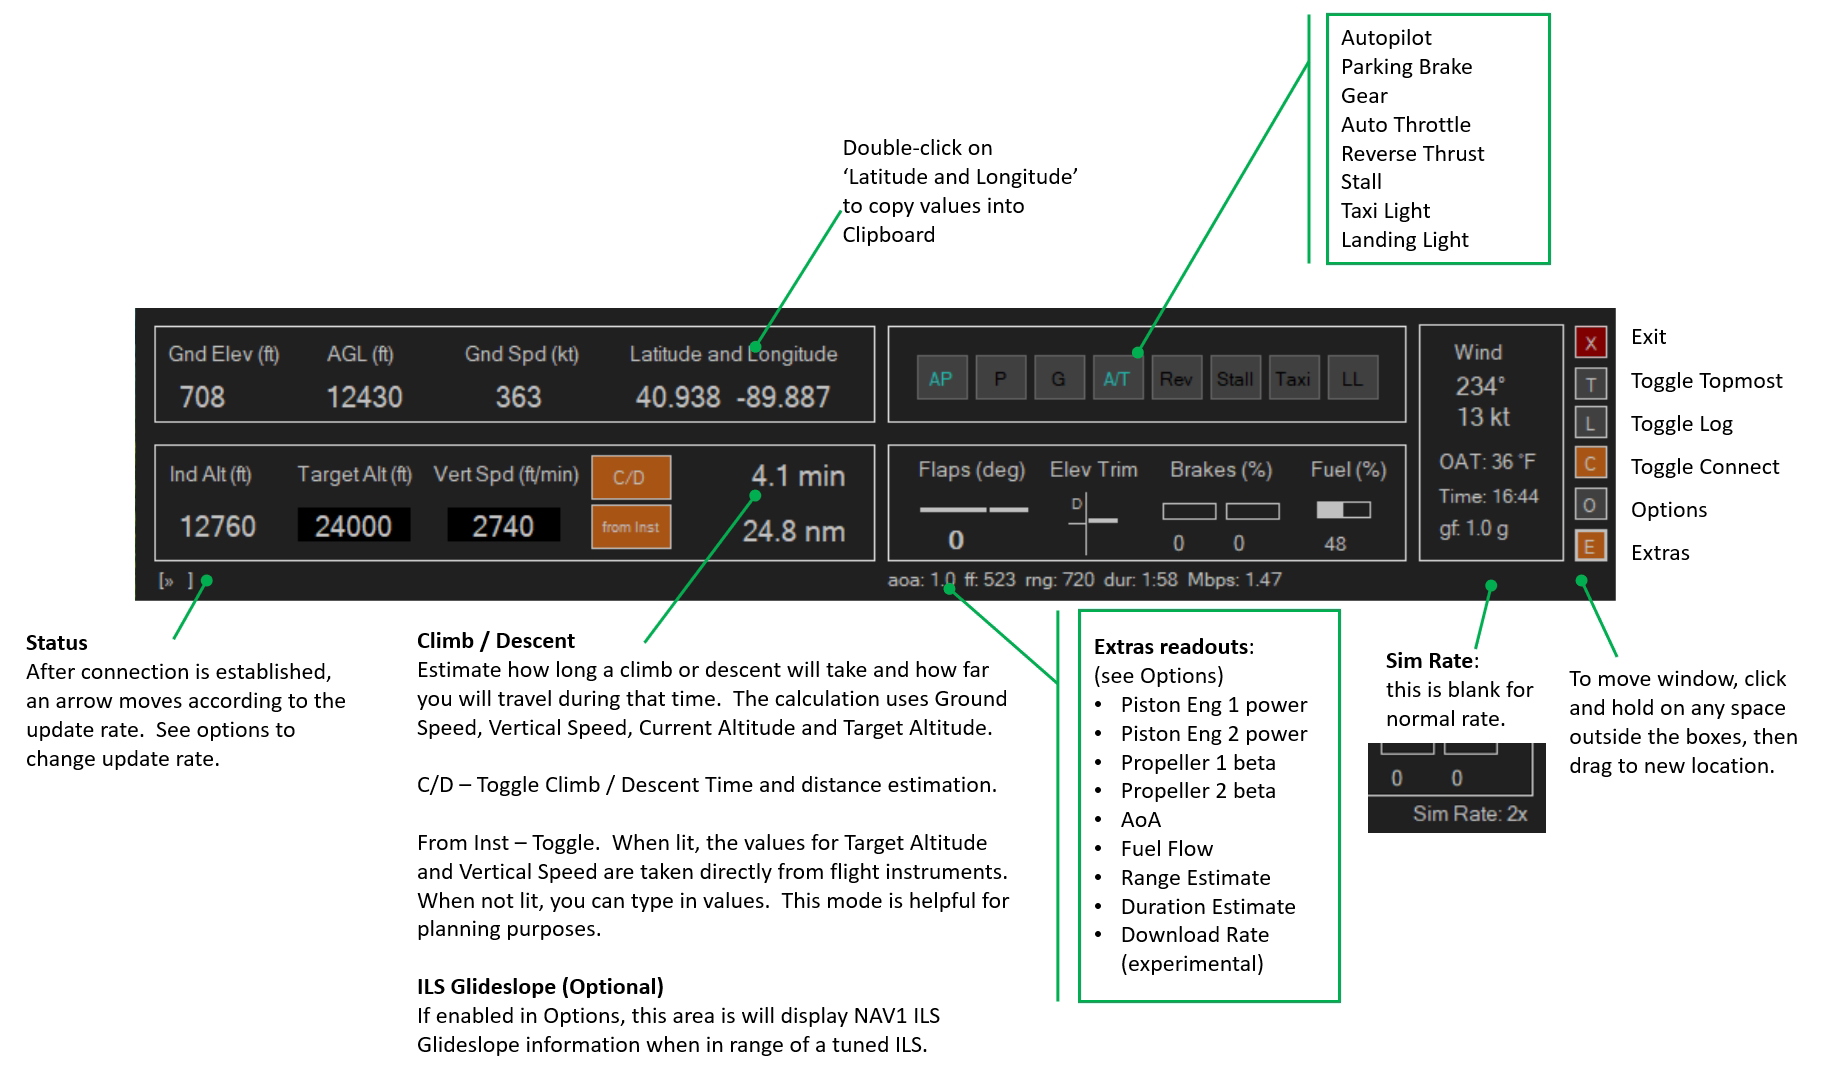Click the OAT: 36 °F readout
This screenshot has height=1070, width=1837.
tap(1487, 462)
